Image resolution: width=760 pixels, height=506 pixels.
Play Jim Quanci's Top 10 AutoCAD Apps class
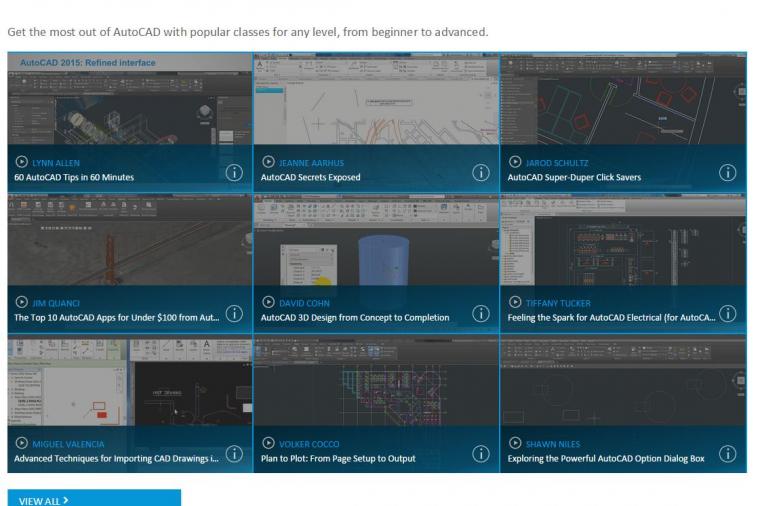click(x=21, y=302)
